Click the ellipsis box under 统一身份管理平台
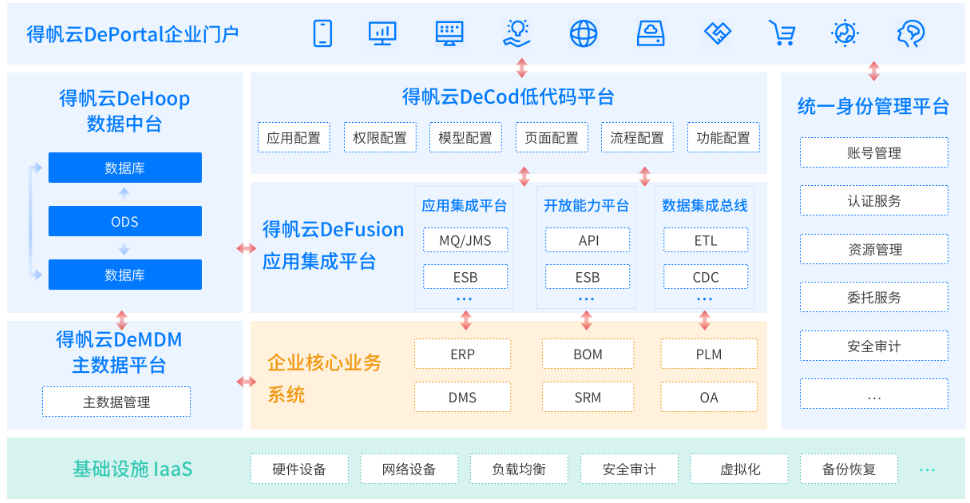Image resolution: width=970 pixels, height=503 pixels. coord(874,394)
